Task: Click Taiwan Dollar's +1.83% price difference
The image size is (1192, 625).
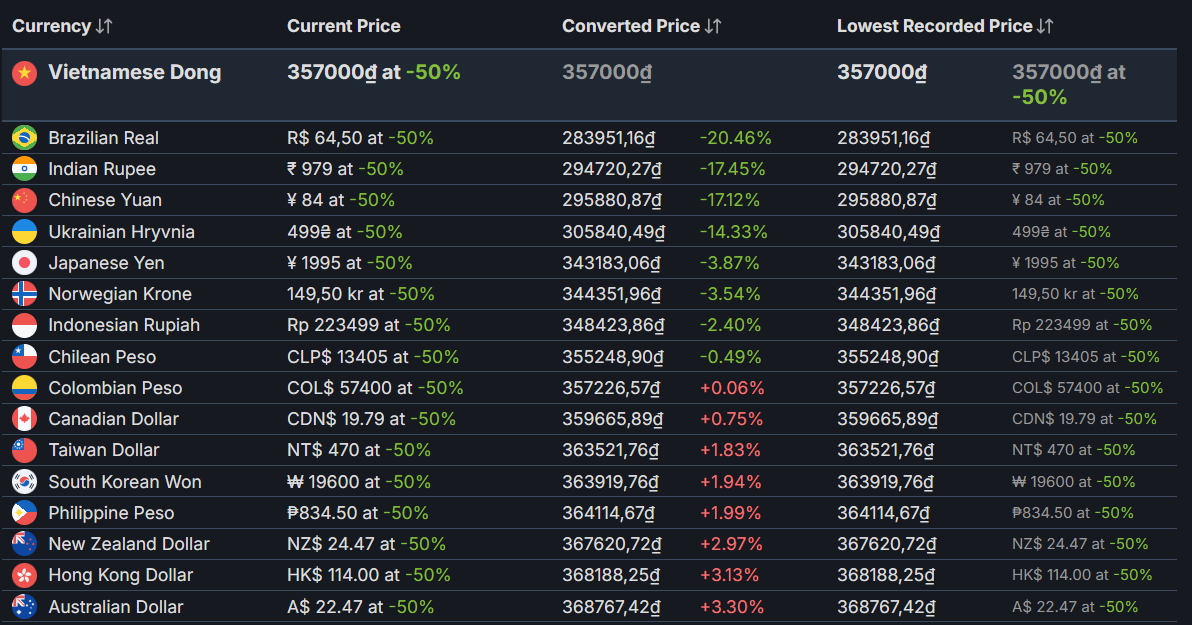Action: (730, 450)
